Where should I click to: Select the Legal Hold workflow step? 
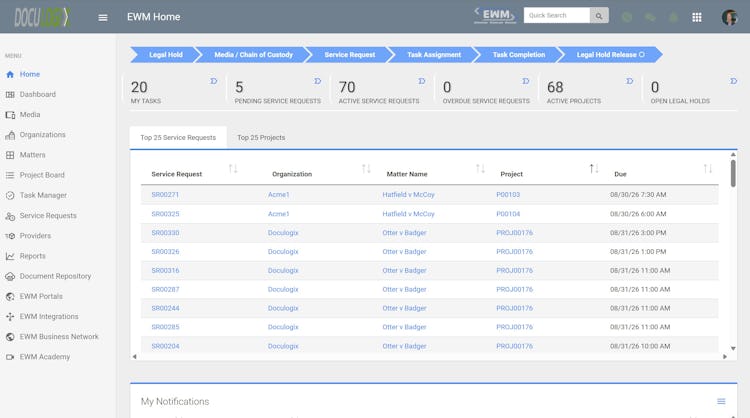(165, 55)
